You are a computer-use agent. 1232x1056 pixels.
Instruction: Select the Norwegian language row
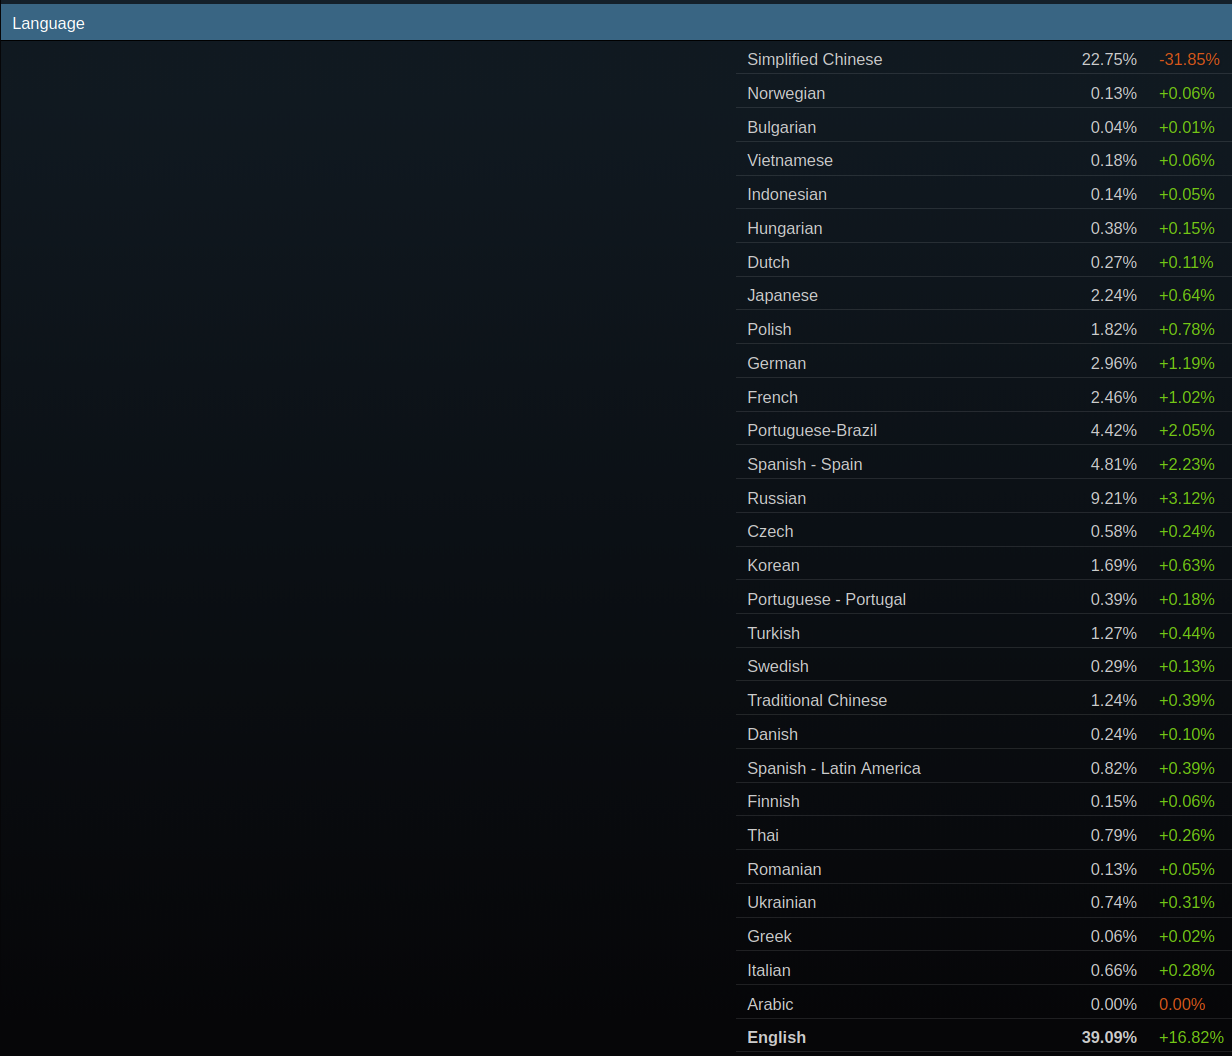pyautogui.click(x=984, y=93)
